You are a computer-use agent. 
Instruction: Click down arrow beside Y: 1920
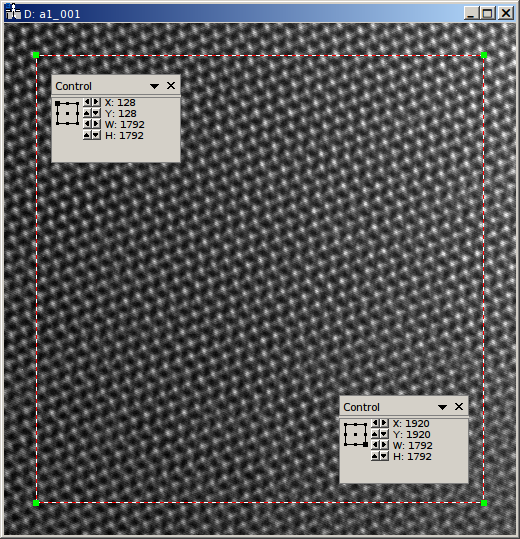pyautogui.click(x=384, y=434)
